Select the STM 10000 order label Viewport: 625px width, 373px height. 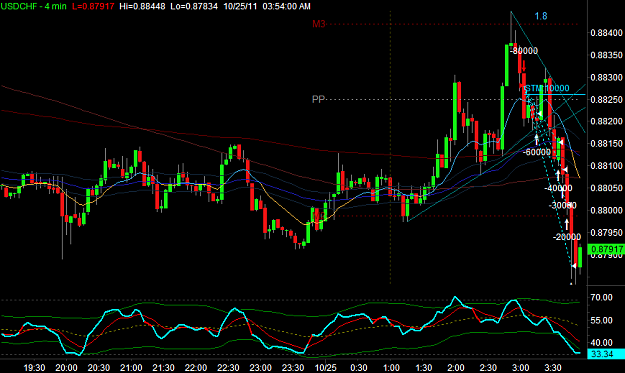(x=547, y=88)
